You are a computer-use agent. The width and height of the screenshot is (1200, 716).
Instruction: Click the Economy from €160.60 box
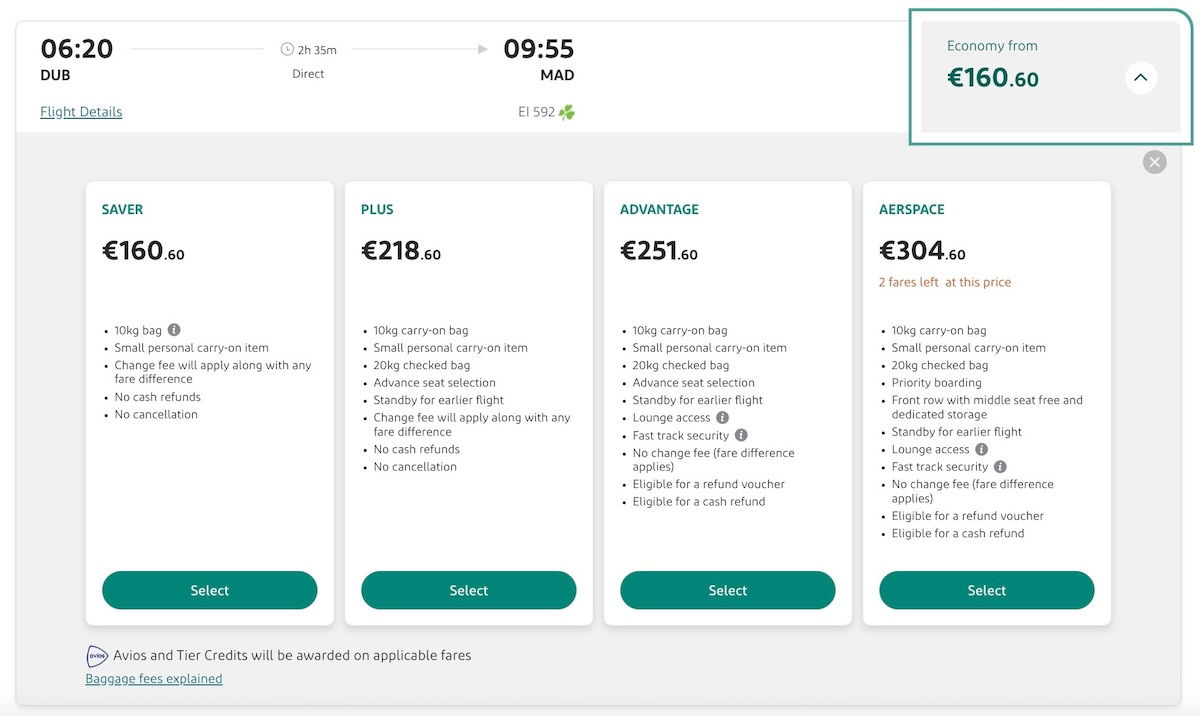tap(1051, 77)
